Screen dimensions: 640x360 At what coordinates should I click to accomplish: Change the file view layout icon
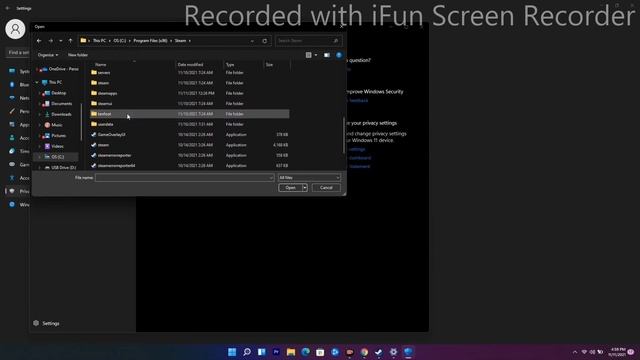point(309,55)
